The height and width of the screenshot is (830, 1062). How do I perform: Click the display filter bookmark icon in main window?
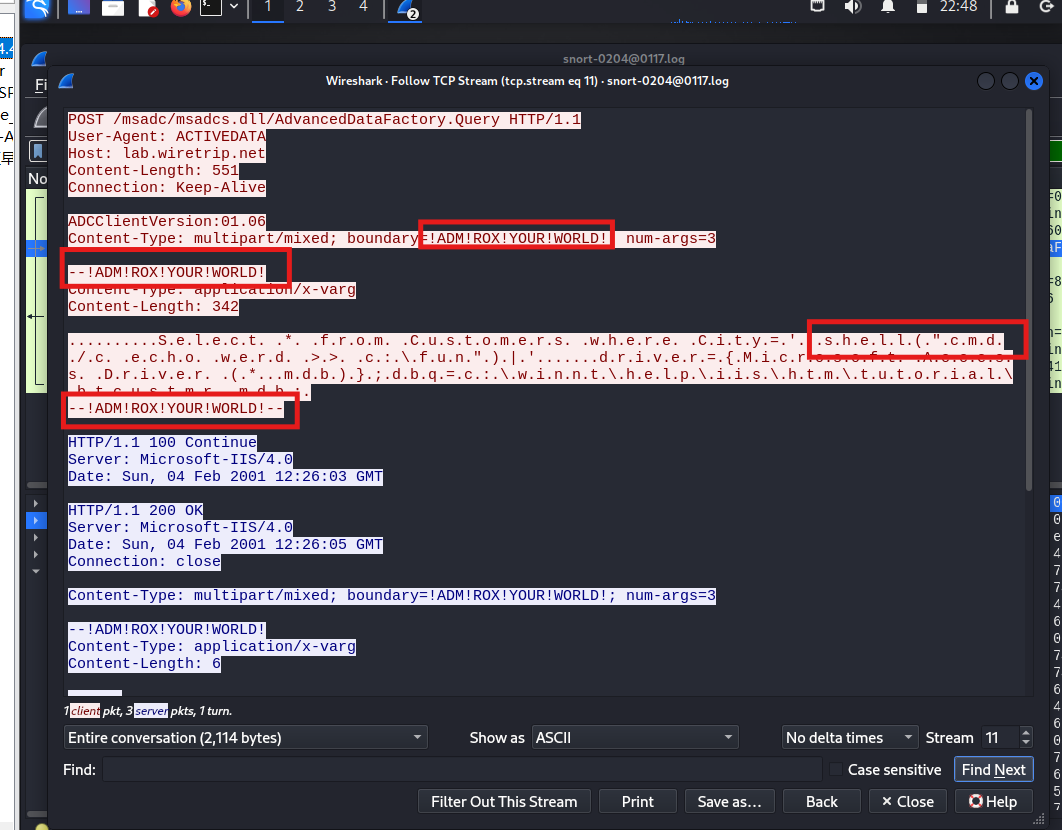tap(38, 151)
